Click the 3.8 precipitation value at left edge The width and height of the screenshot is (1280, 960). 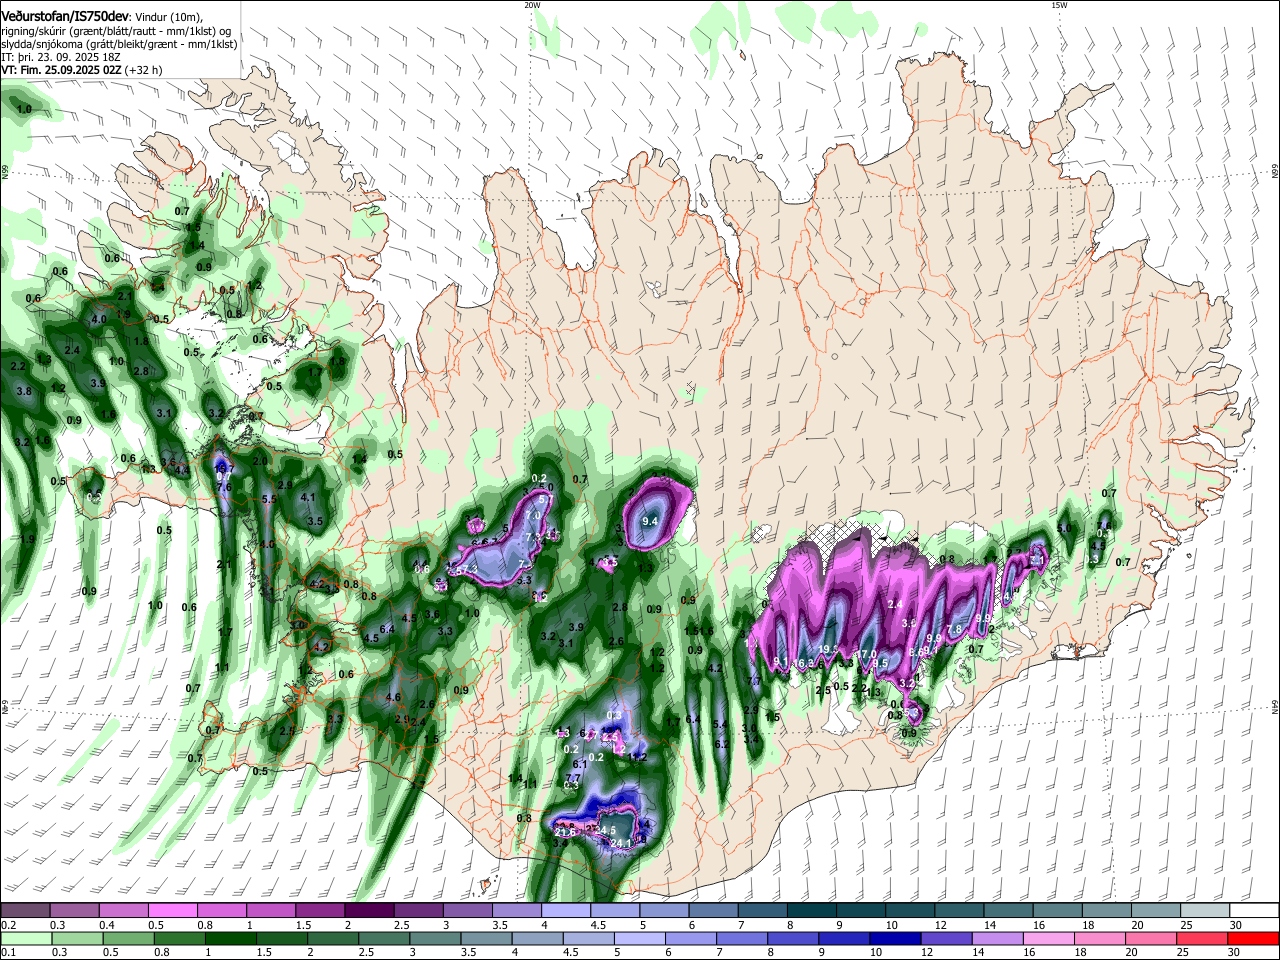tap(24, 391)
